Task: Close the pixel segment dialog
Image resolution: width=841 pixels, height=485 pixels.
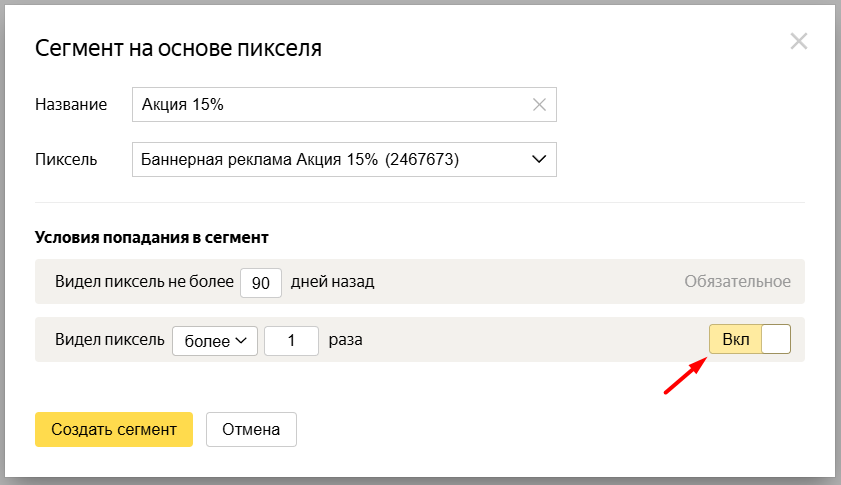Action: pyautogui.click(x=799, y=41)
